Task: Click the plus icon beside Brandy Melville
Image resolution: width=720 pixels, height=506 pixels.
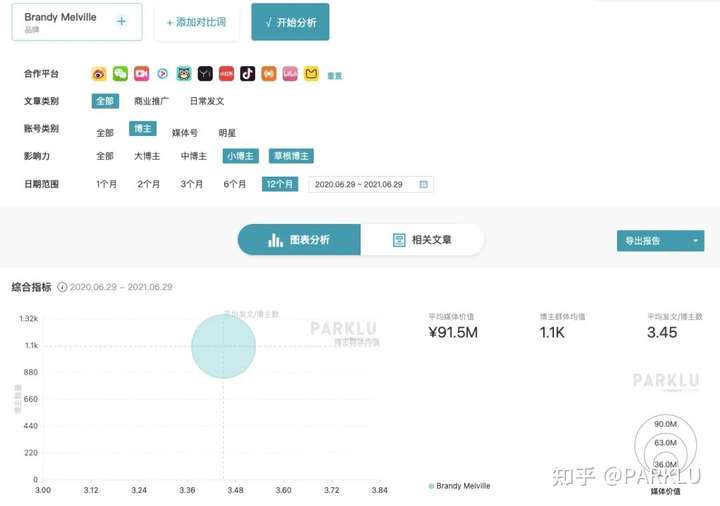Action: point(121,21)
